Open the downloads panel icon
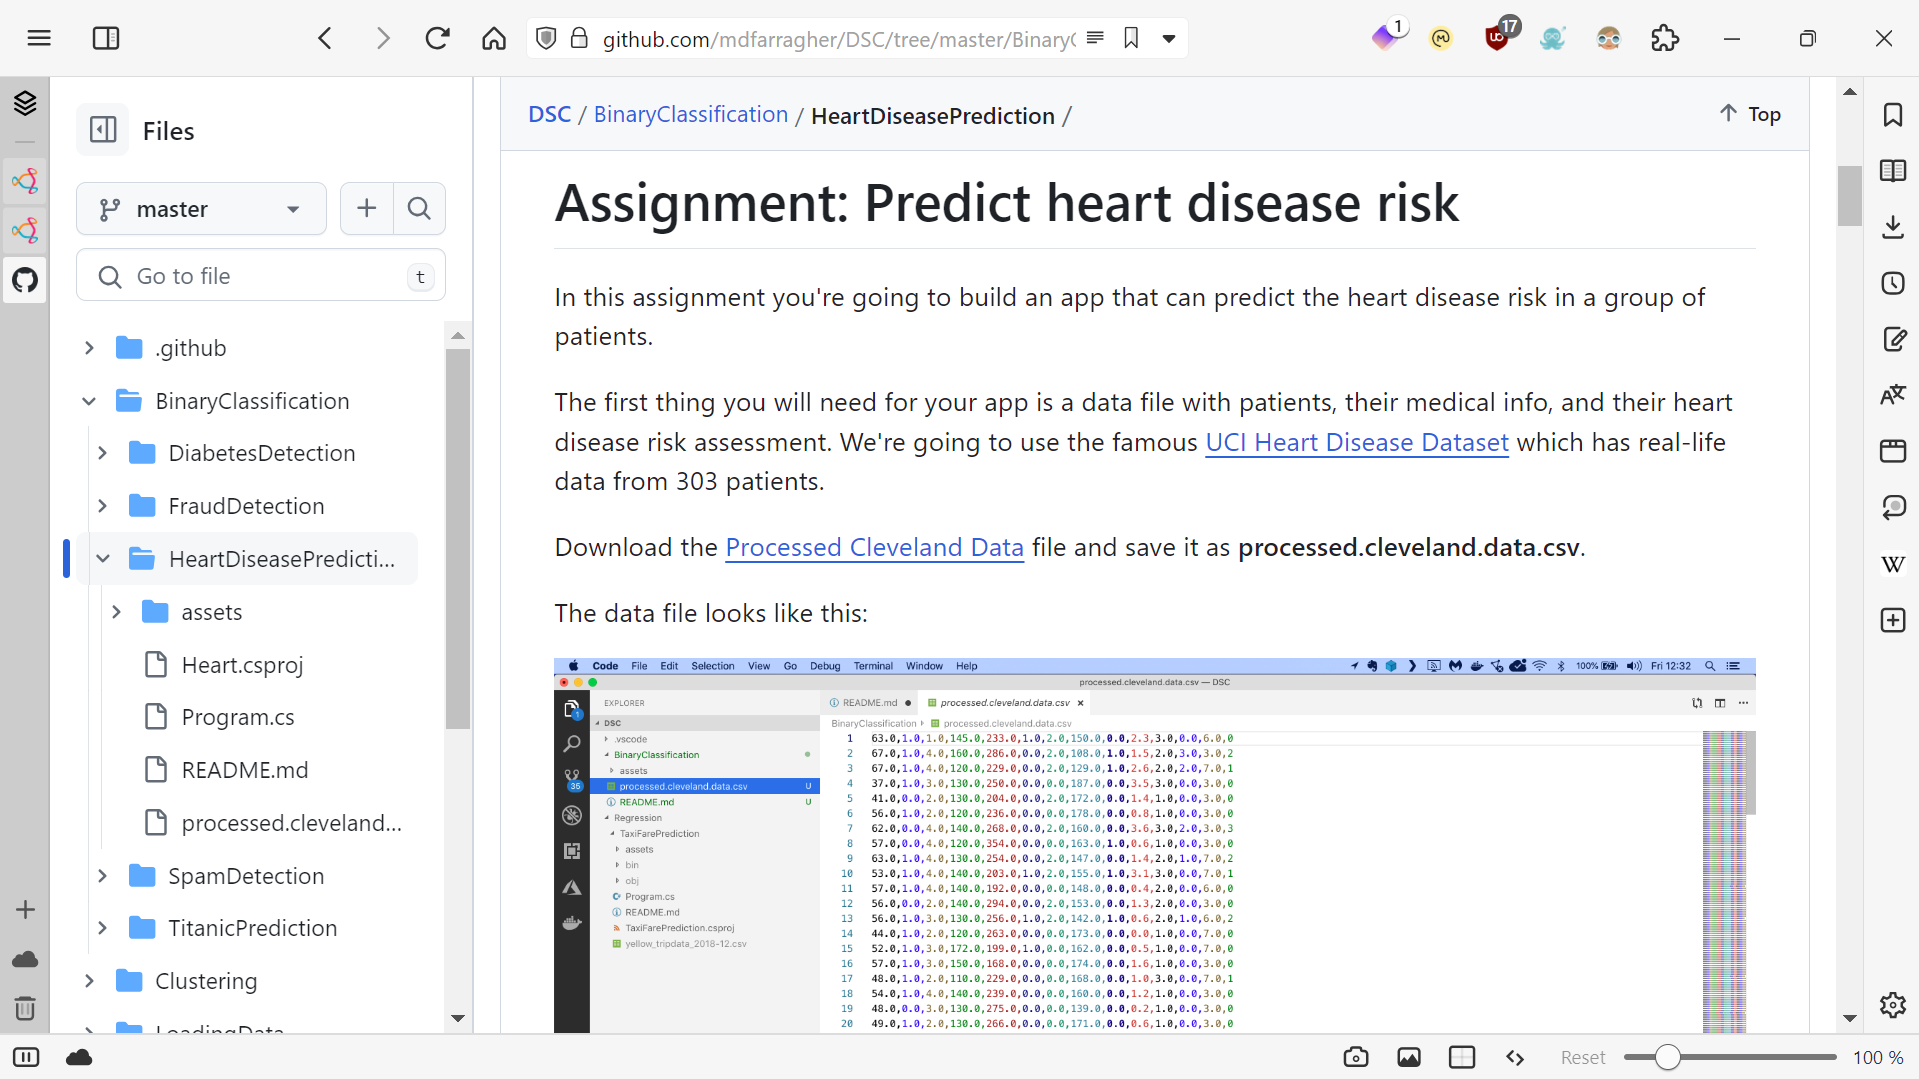 (x=1892, y=227)
